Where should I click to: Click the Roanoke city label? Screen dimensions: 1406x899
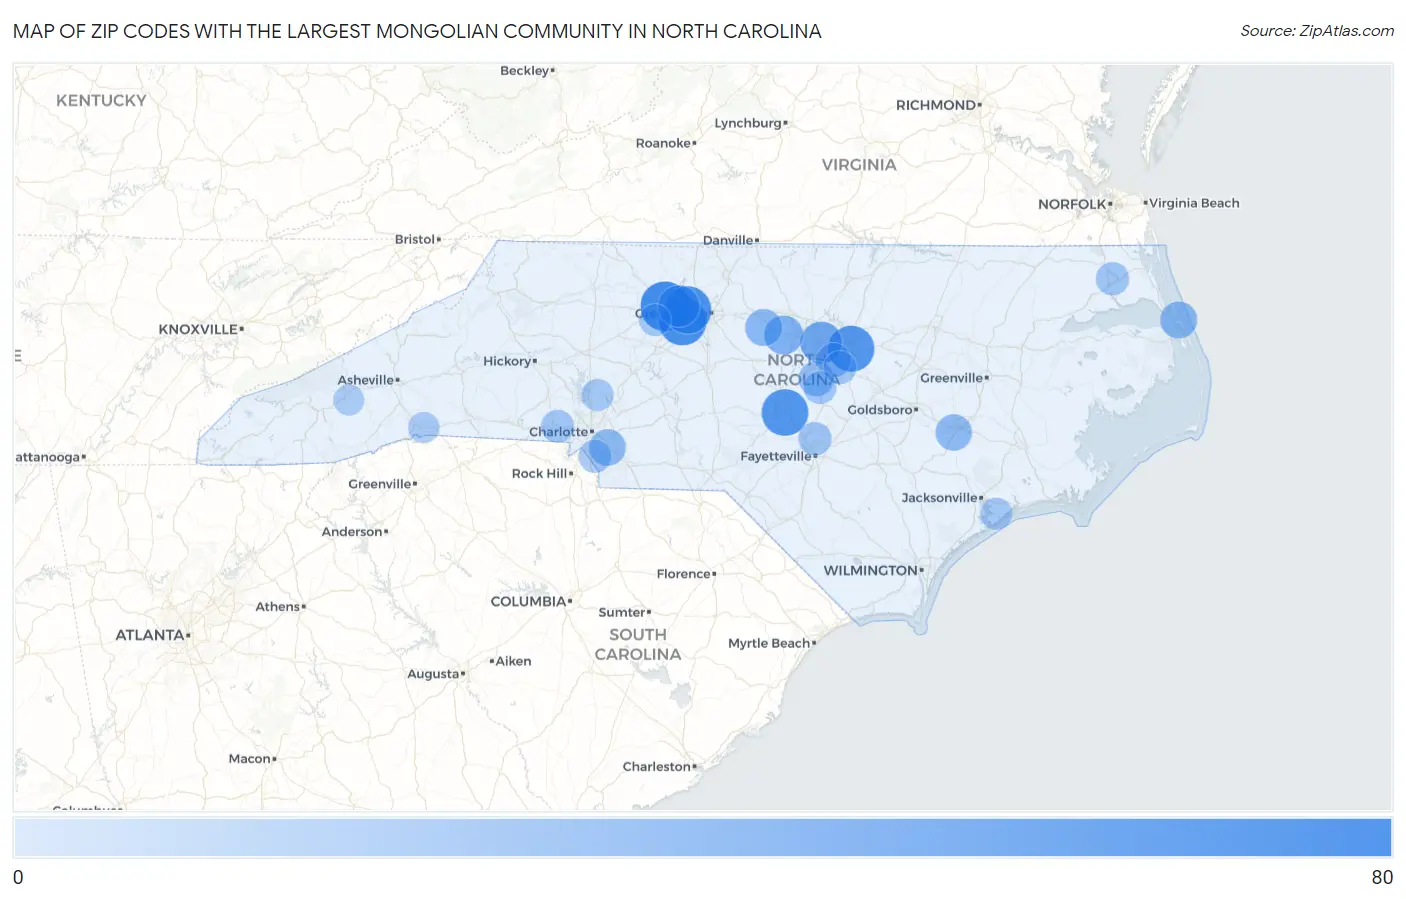pos(663,143)
